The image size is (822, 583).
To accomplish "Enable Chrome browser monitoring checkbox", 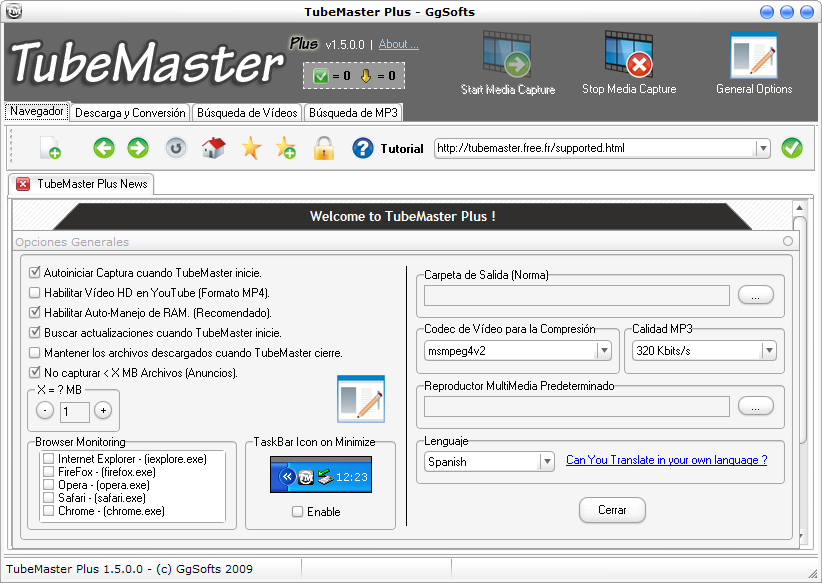I will click(x=48, y=511).
